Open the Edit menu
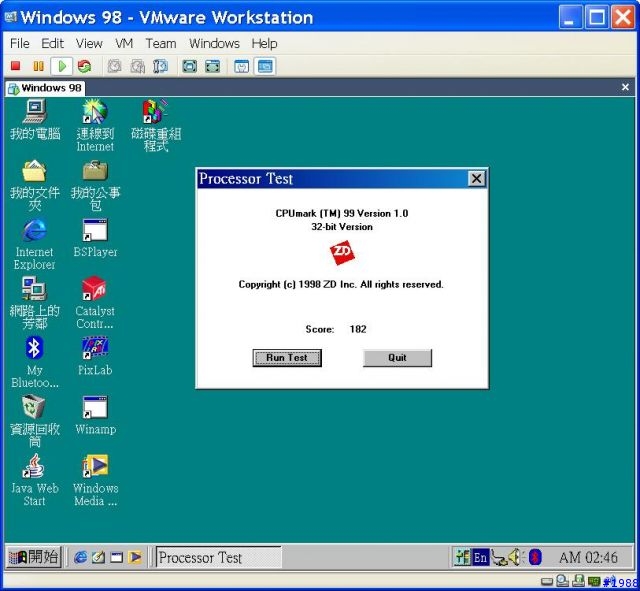This screenshot has width=640, height=591. (52, 43)
